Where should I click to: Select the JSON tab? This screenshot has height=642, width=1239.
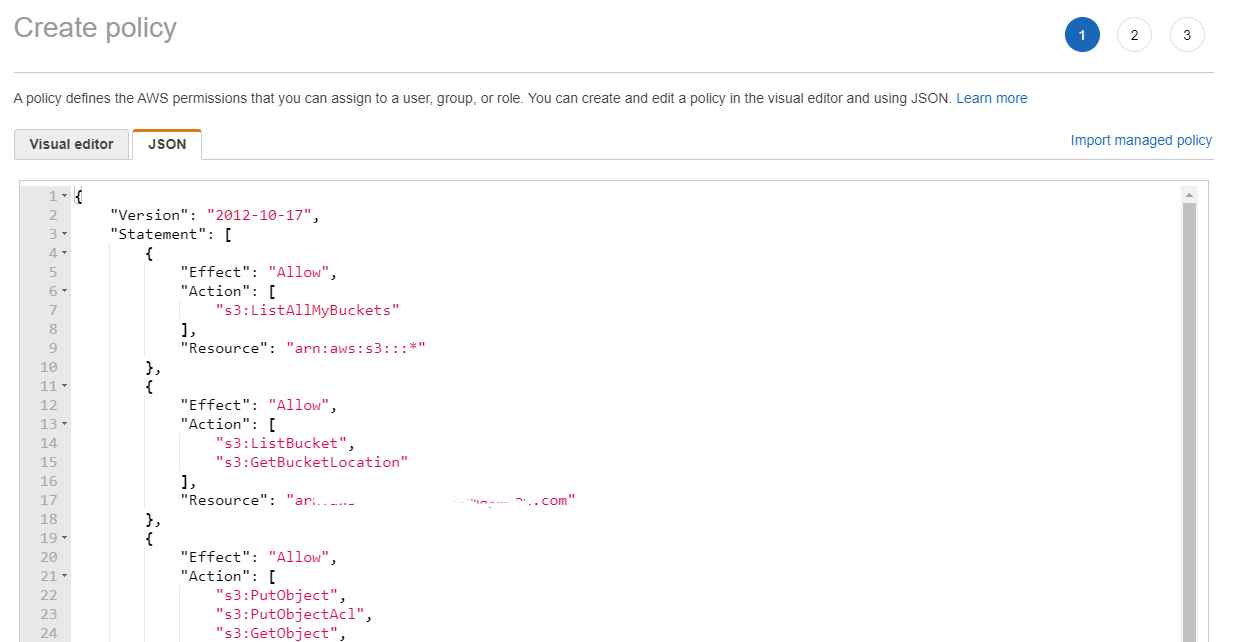click(167, 144)
